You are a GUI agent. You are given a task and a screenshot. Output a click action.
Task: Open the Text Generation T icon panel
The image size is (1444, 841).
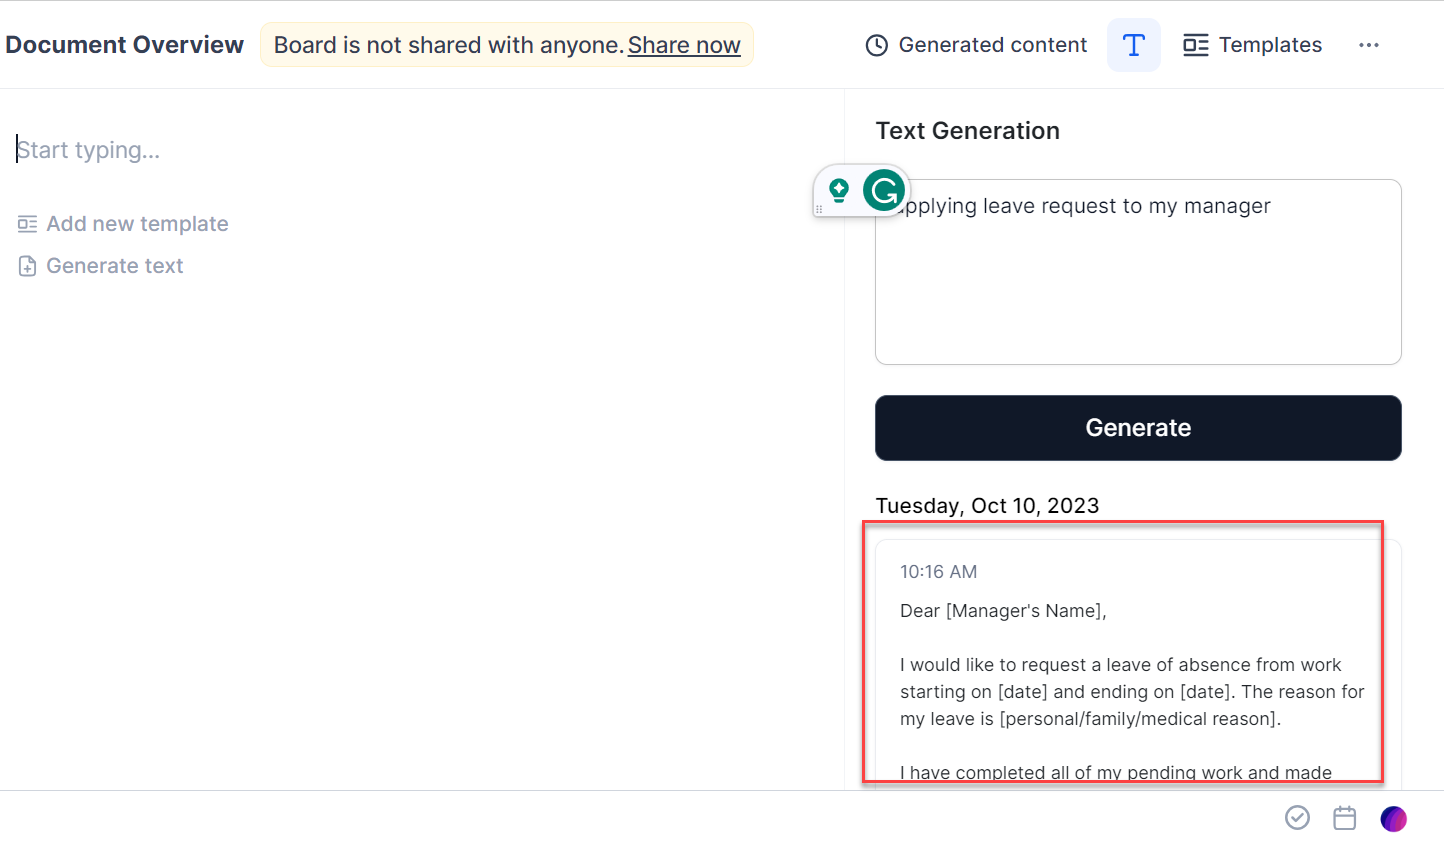[1133, 45]
